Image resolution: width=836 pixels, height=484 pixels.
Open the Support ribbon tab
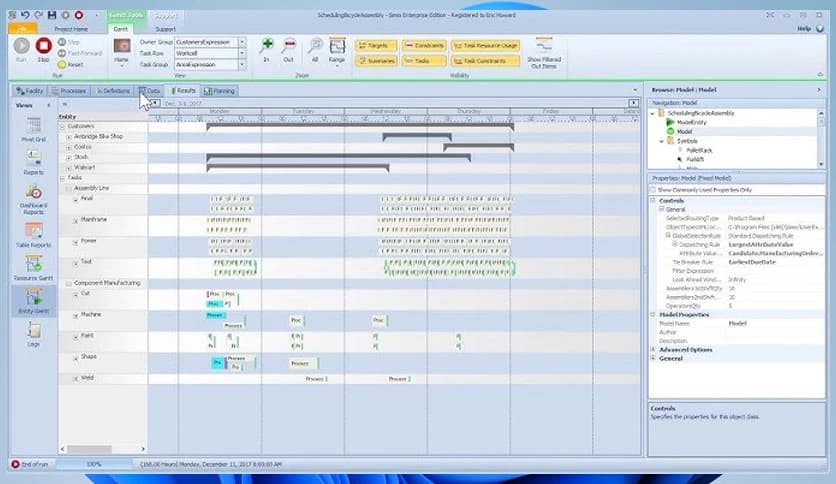pos(165,29)
